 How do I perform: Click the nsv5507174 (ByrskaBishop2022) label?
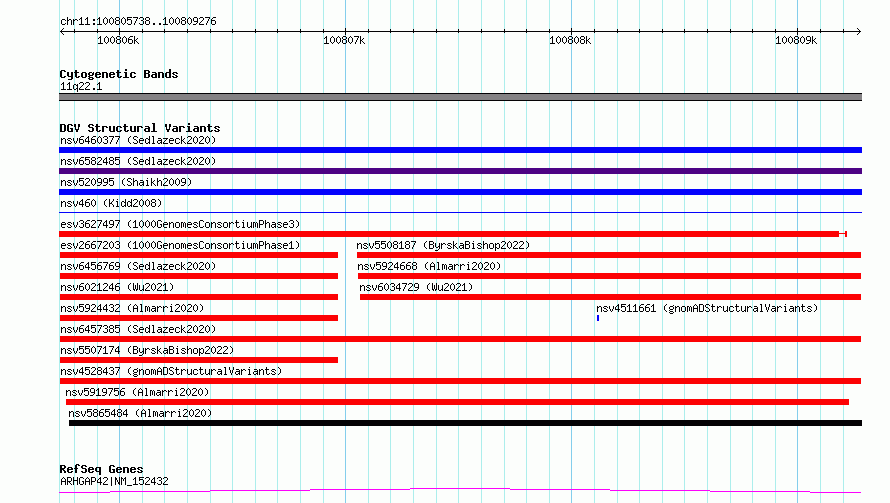(x=147, y=350)
